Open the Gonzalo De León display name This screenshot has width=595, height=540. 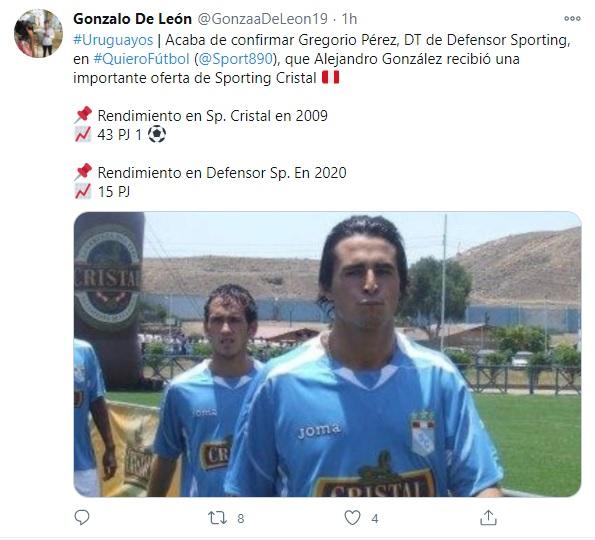[132, 19]
